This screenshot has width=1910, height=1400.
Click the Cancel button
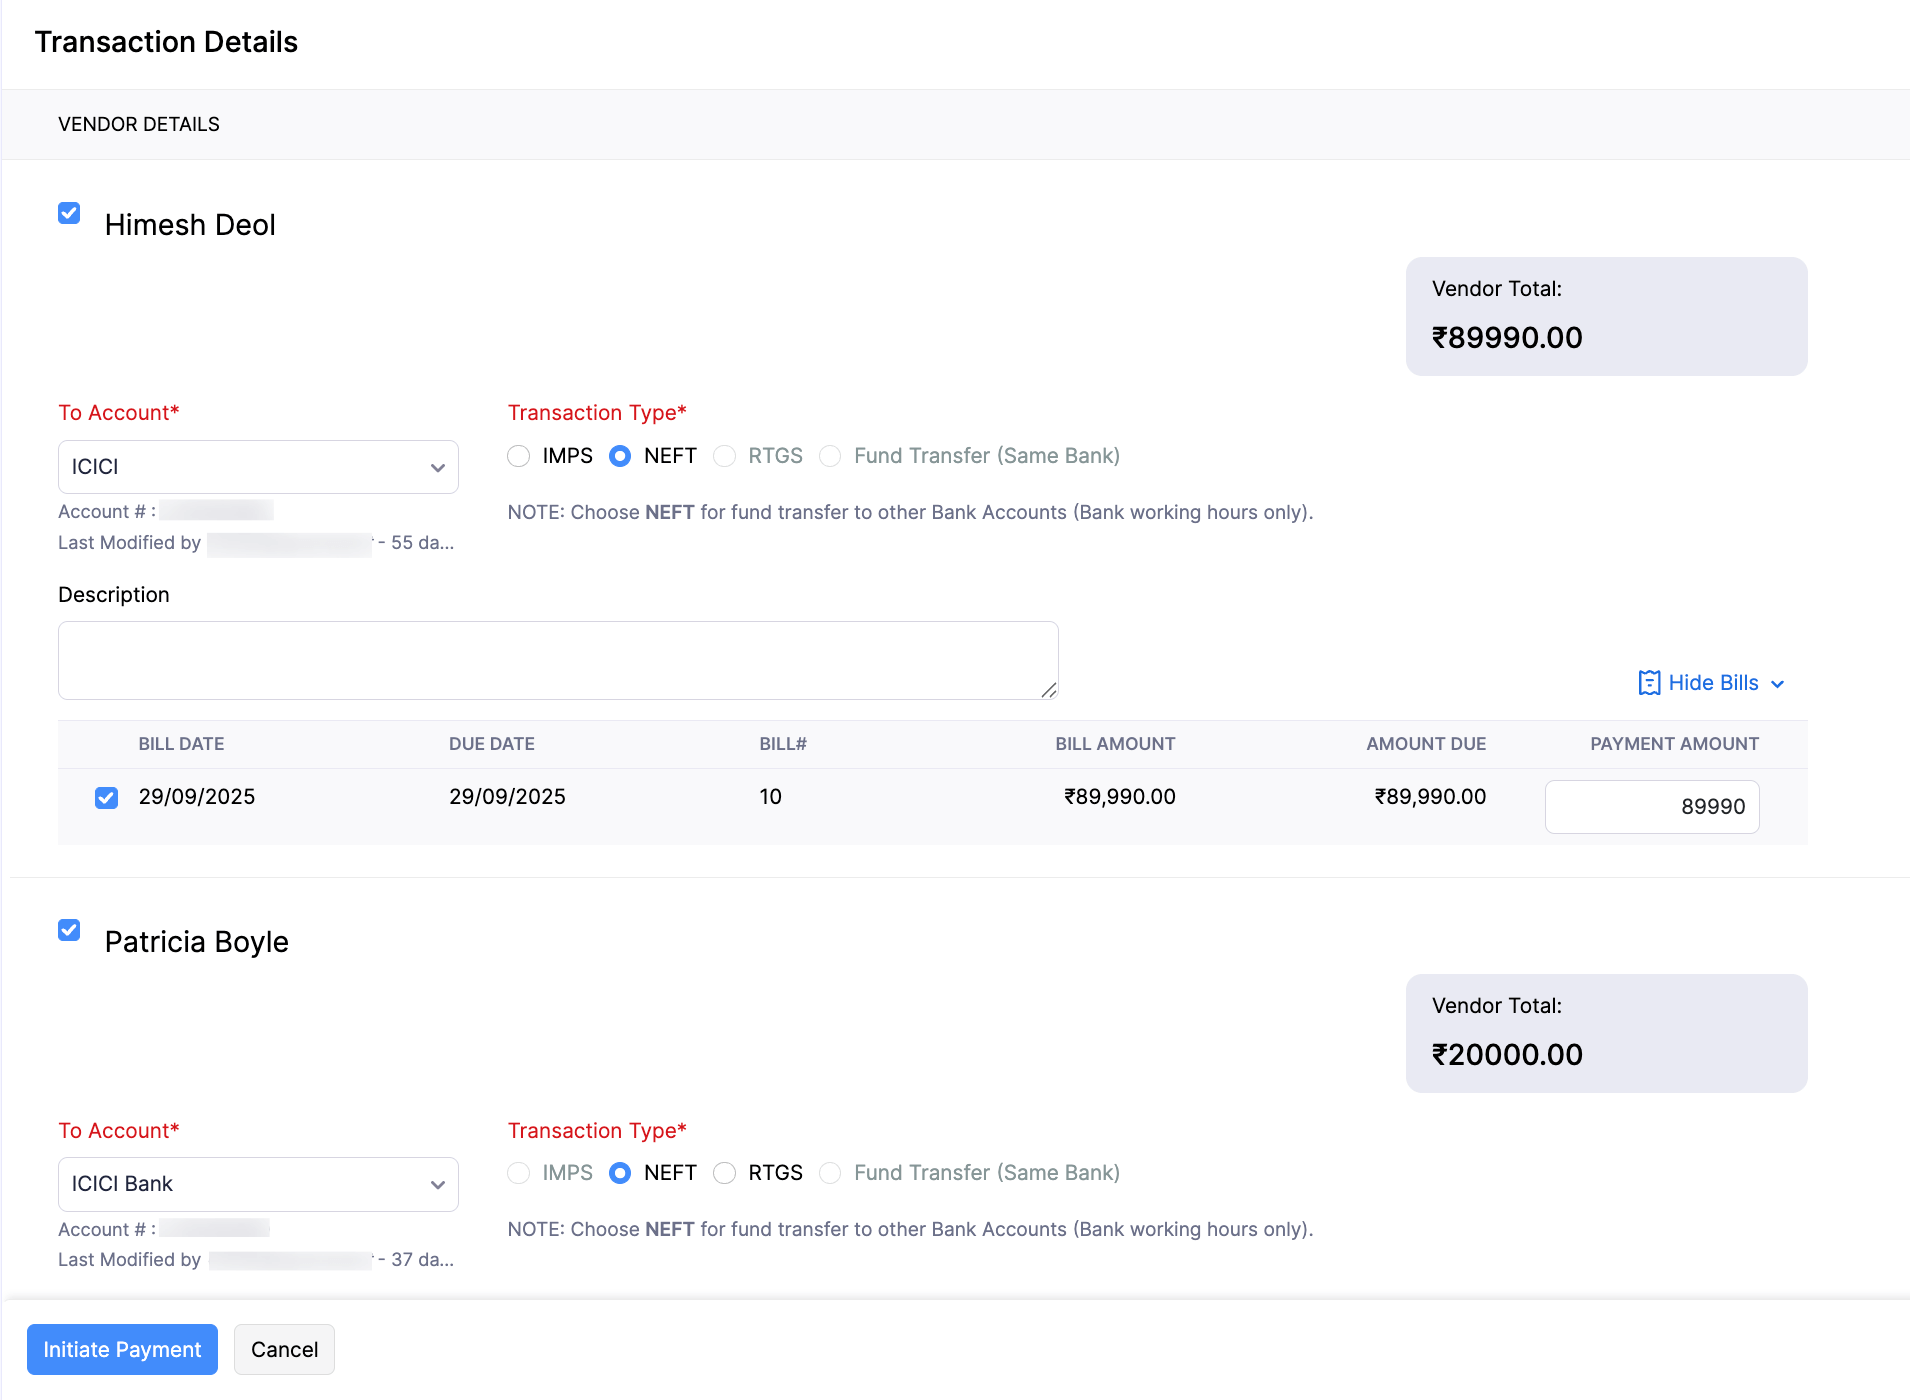(284, 1349)
